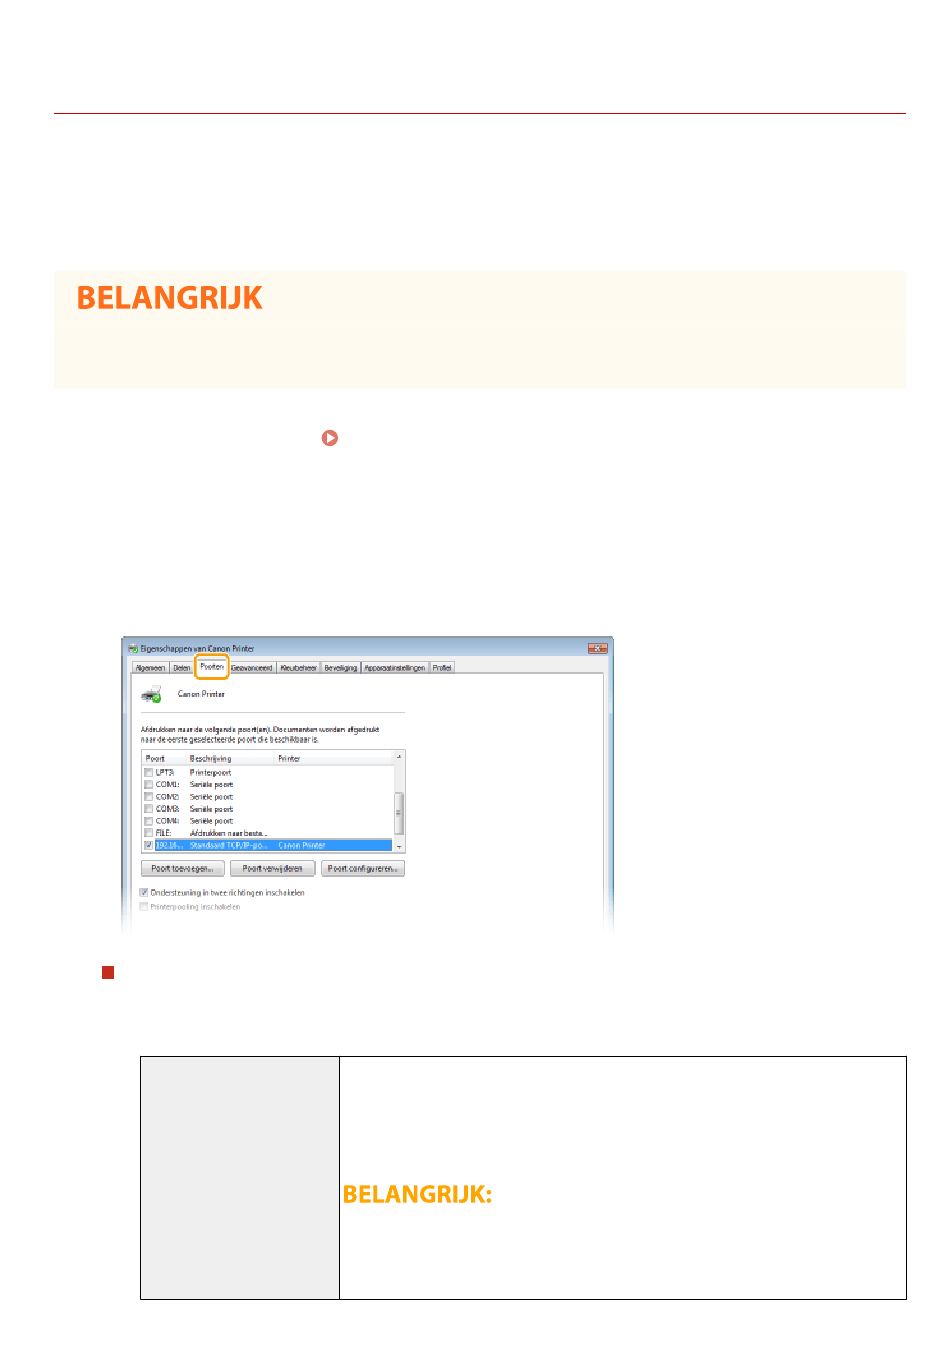The width and height of the screenshot is (950, 1369).
Task: Click the port list scroll-down arrow
Action: tap(399, 846)
